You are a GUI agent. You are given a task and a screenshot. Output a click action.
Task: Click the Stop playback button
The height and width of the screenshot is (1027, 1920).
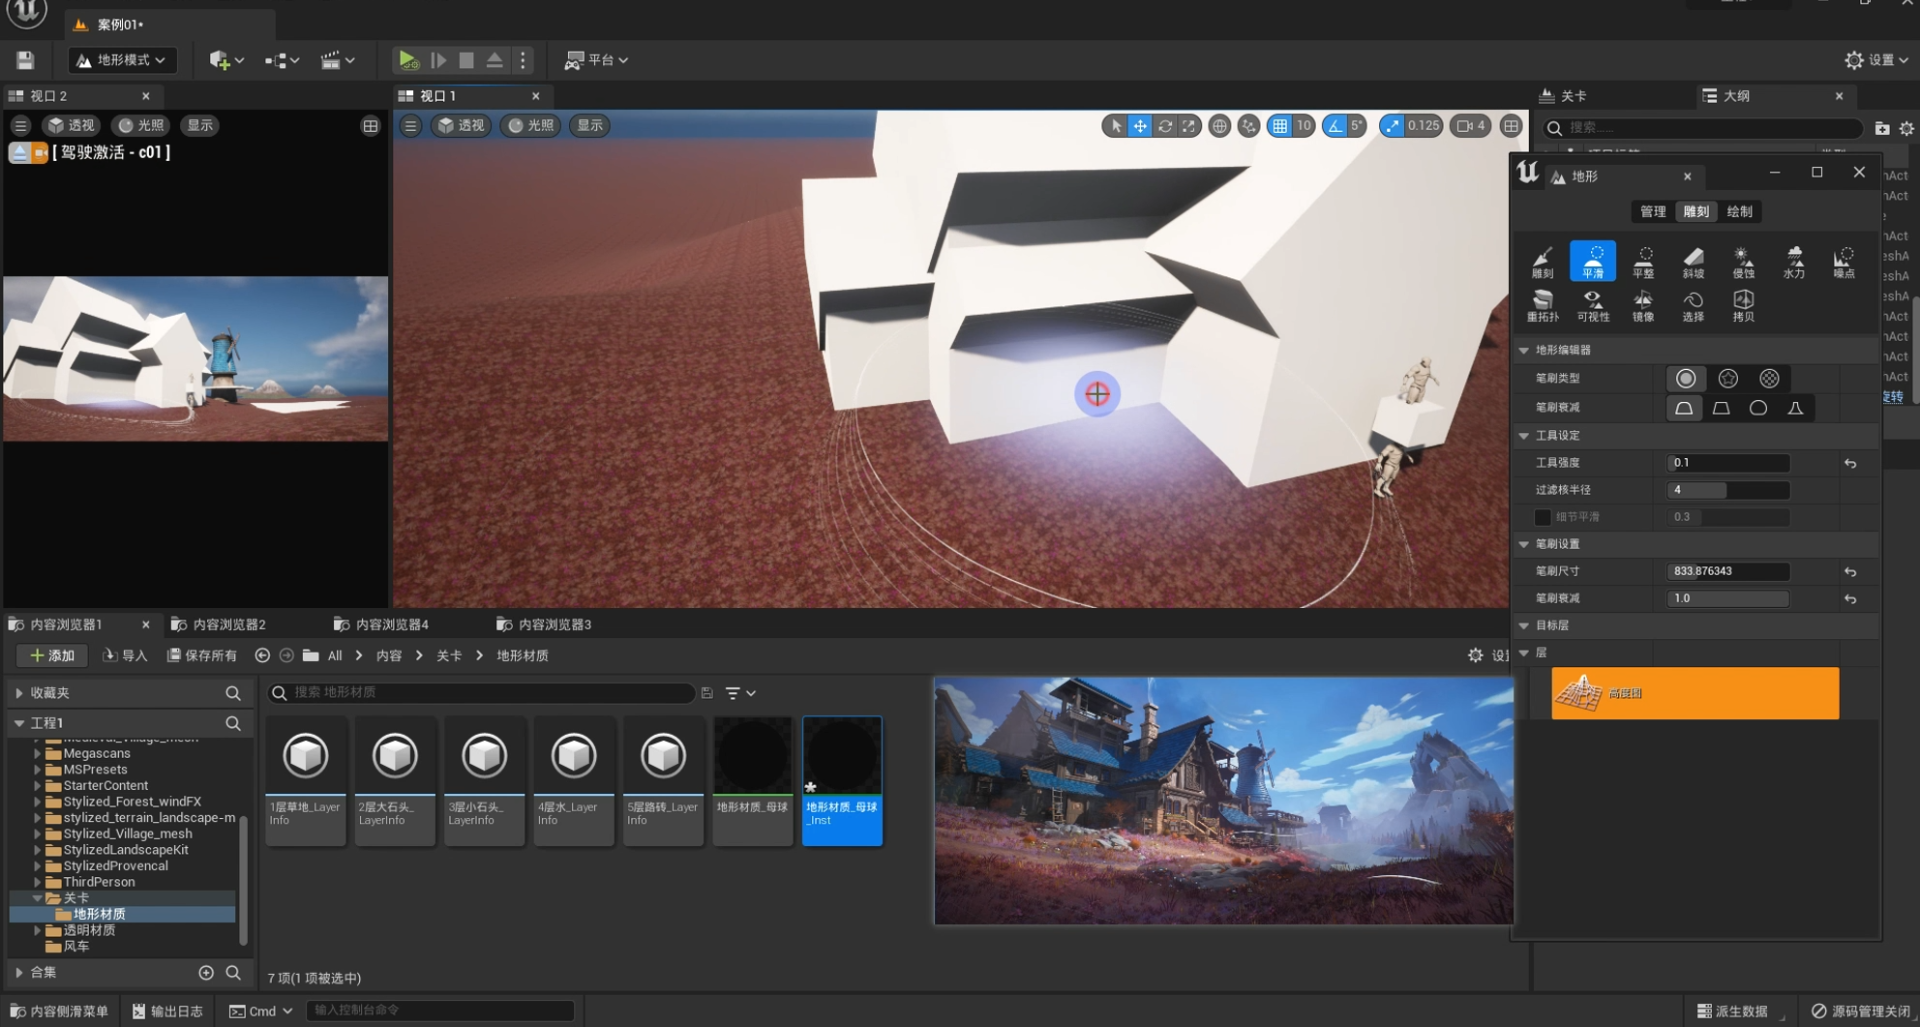[466, 60]
